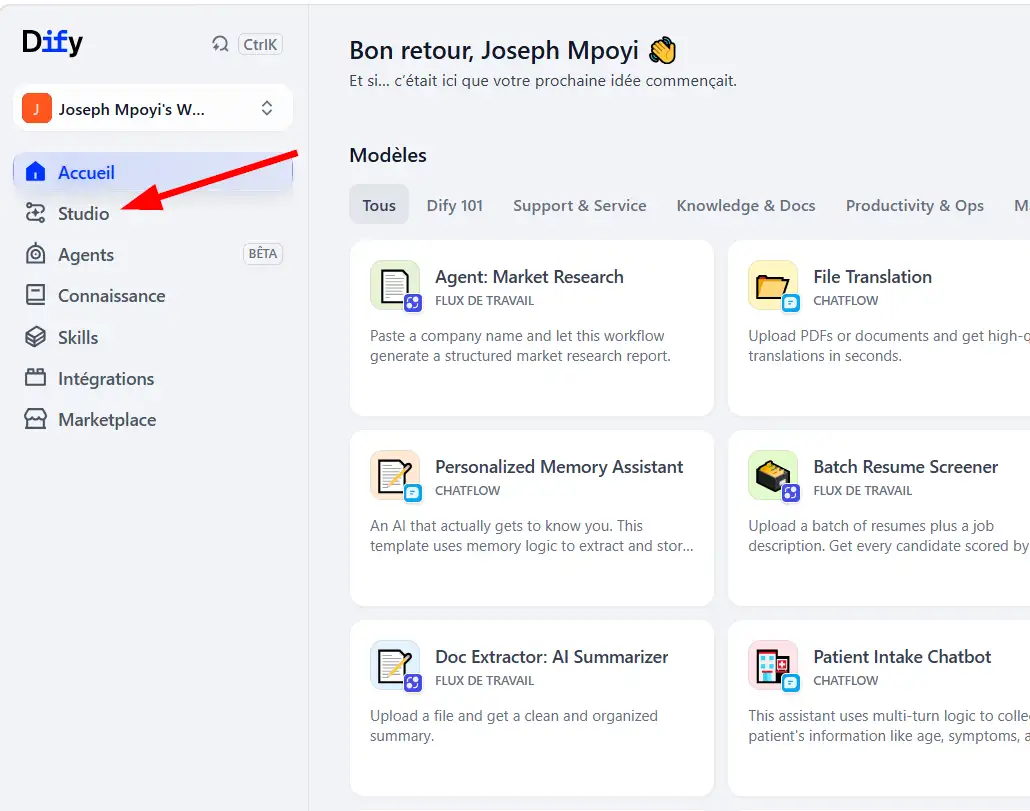Click the Bon retour, Joseph Mpoyi heading

click(x=493, y=50)
